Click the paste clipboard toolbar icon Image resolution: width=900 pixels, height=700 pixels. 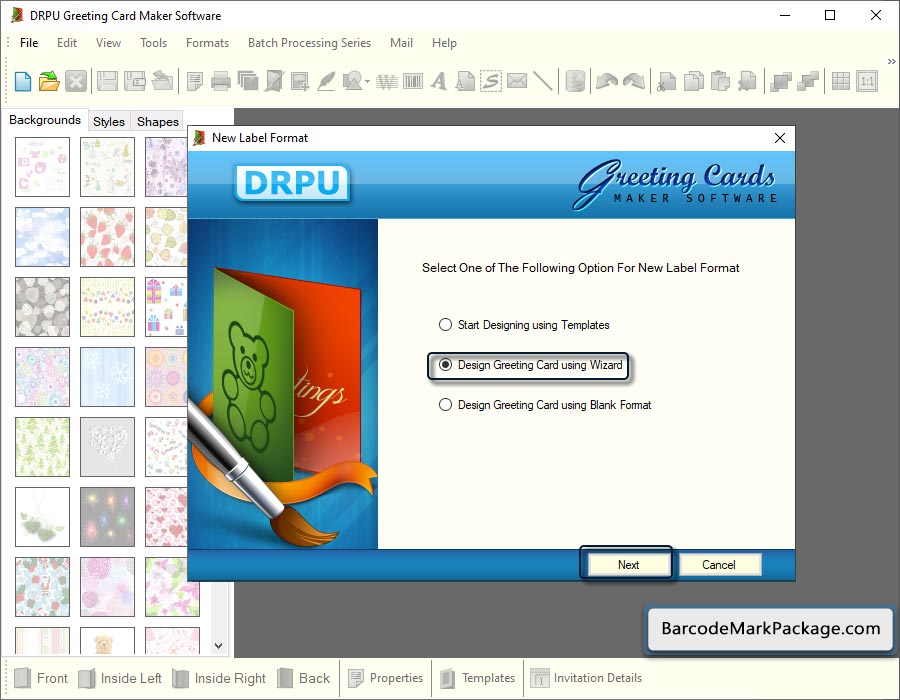coord(720,81)
